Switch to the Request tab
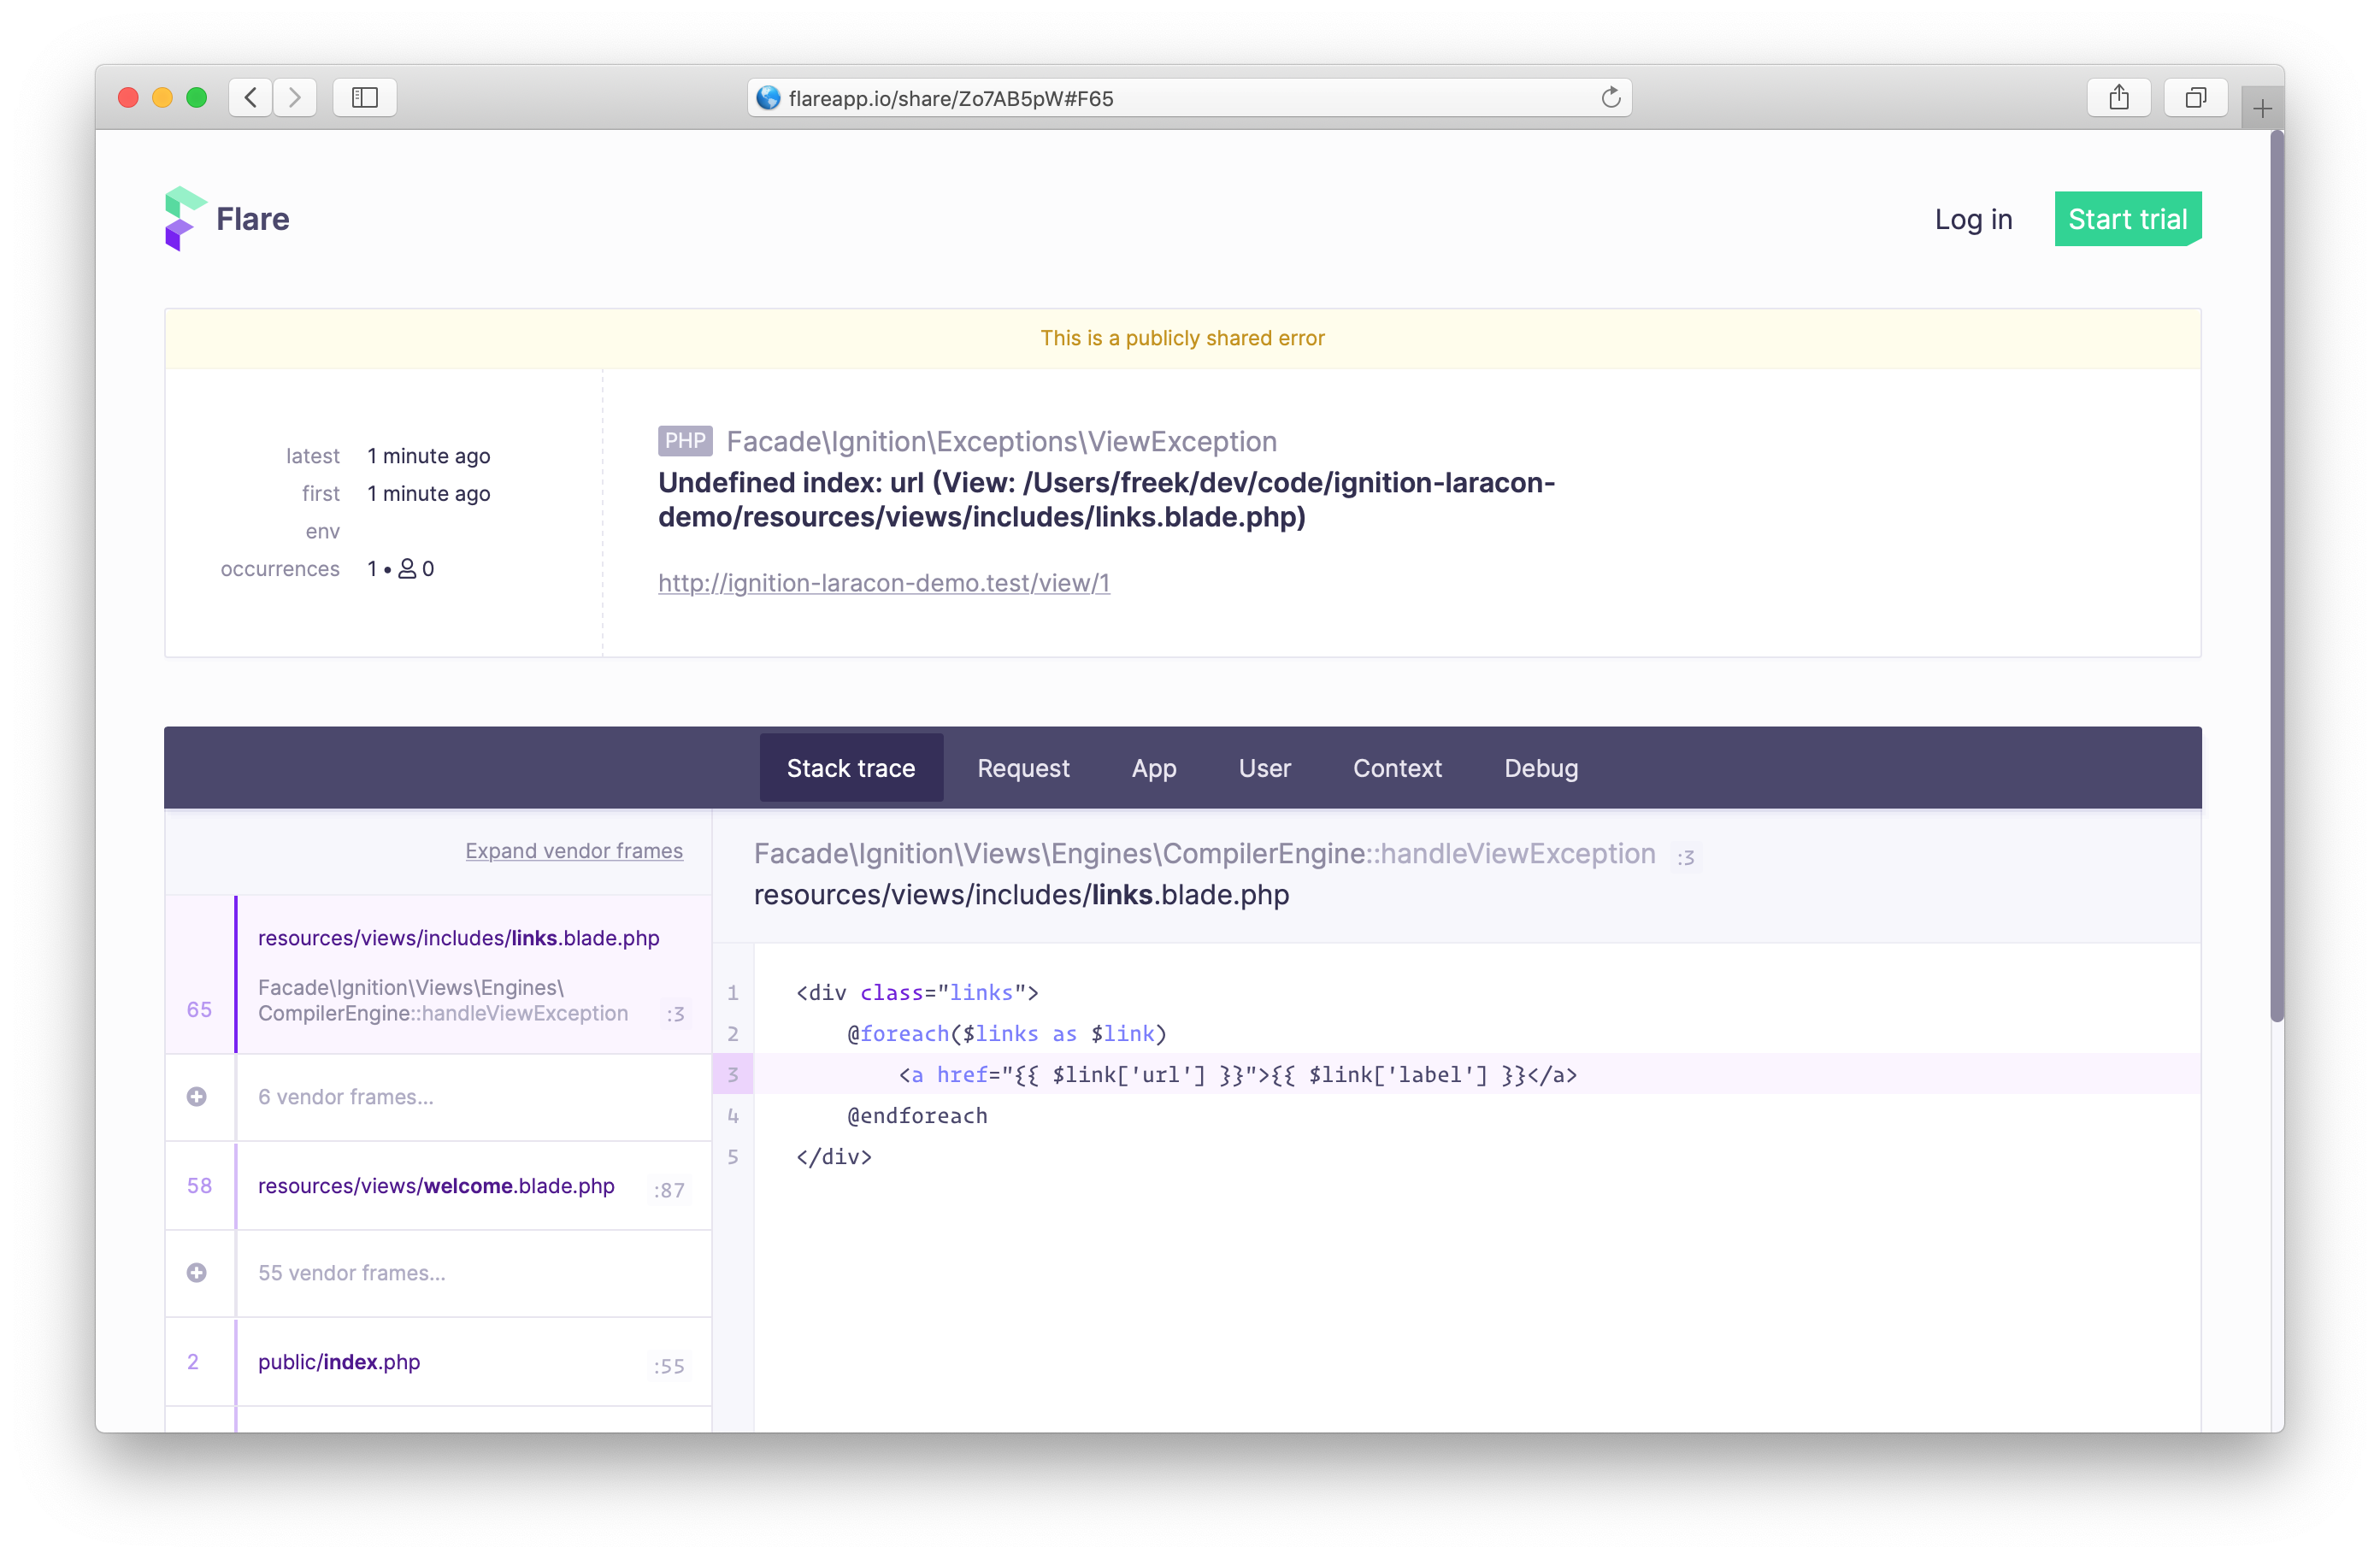This screenshot has height=1559, width=2380. tap(1023, 768)
